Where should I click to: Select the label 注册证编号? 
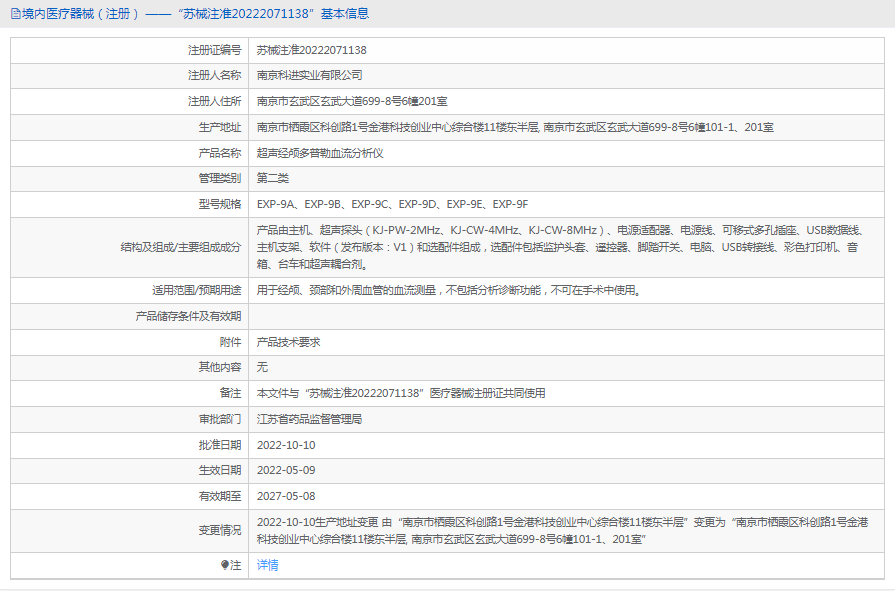215,50
